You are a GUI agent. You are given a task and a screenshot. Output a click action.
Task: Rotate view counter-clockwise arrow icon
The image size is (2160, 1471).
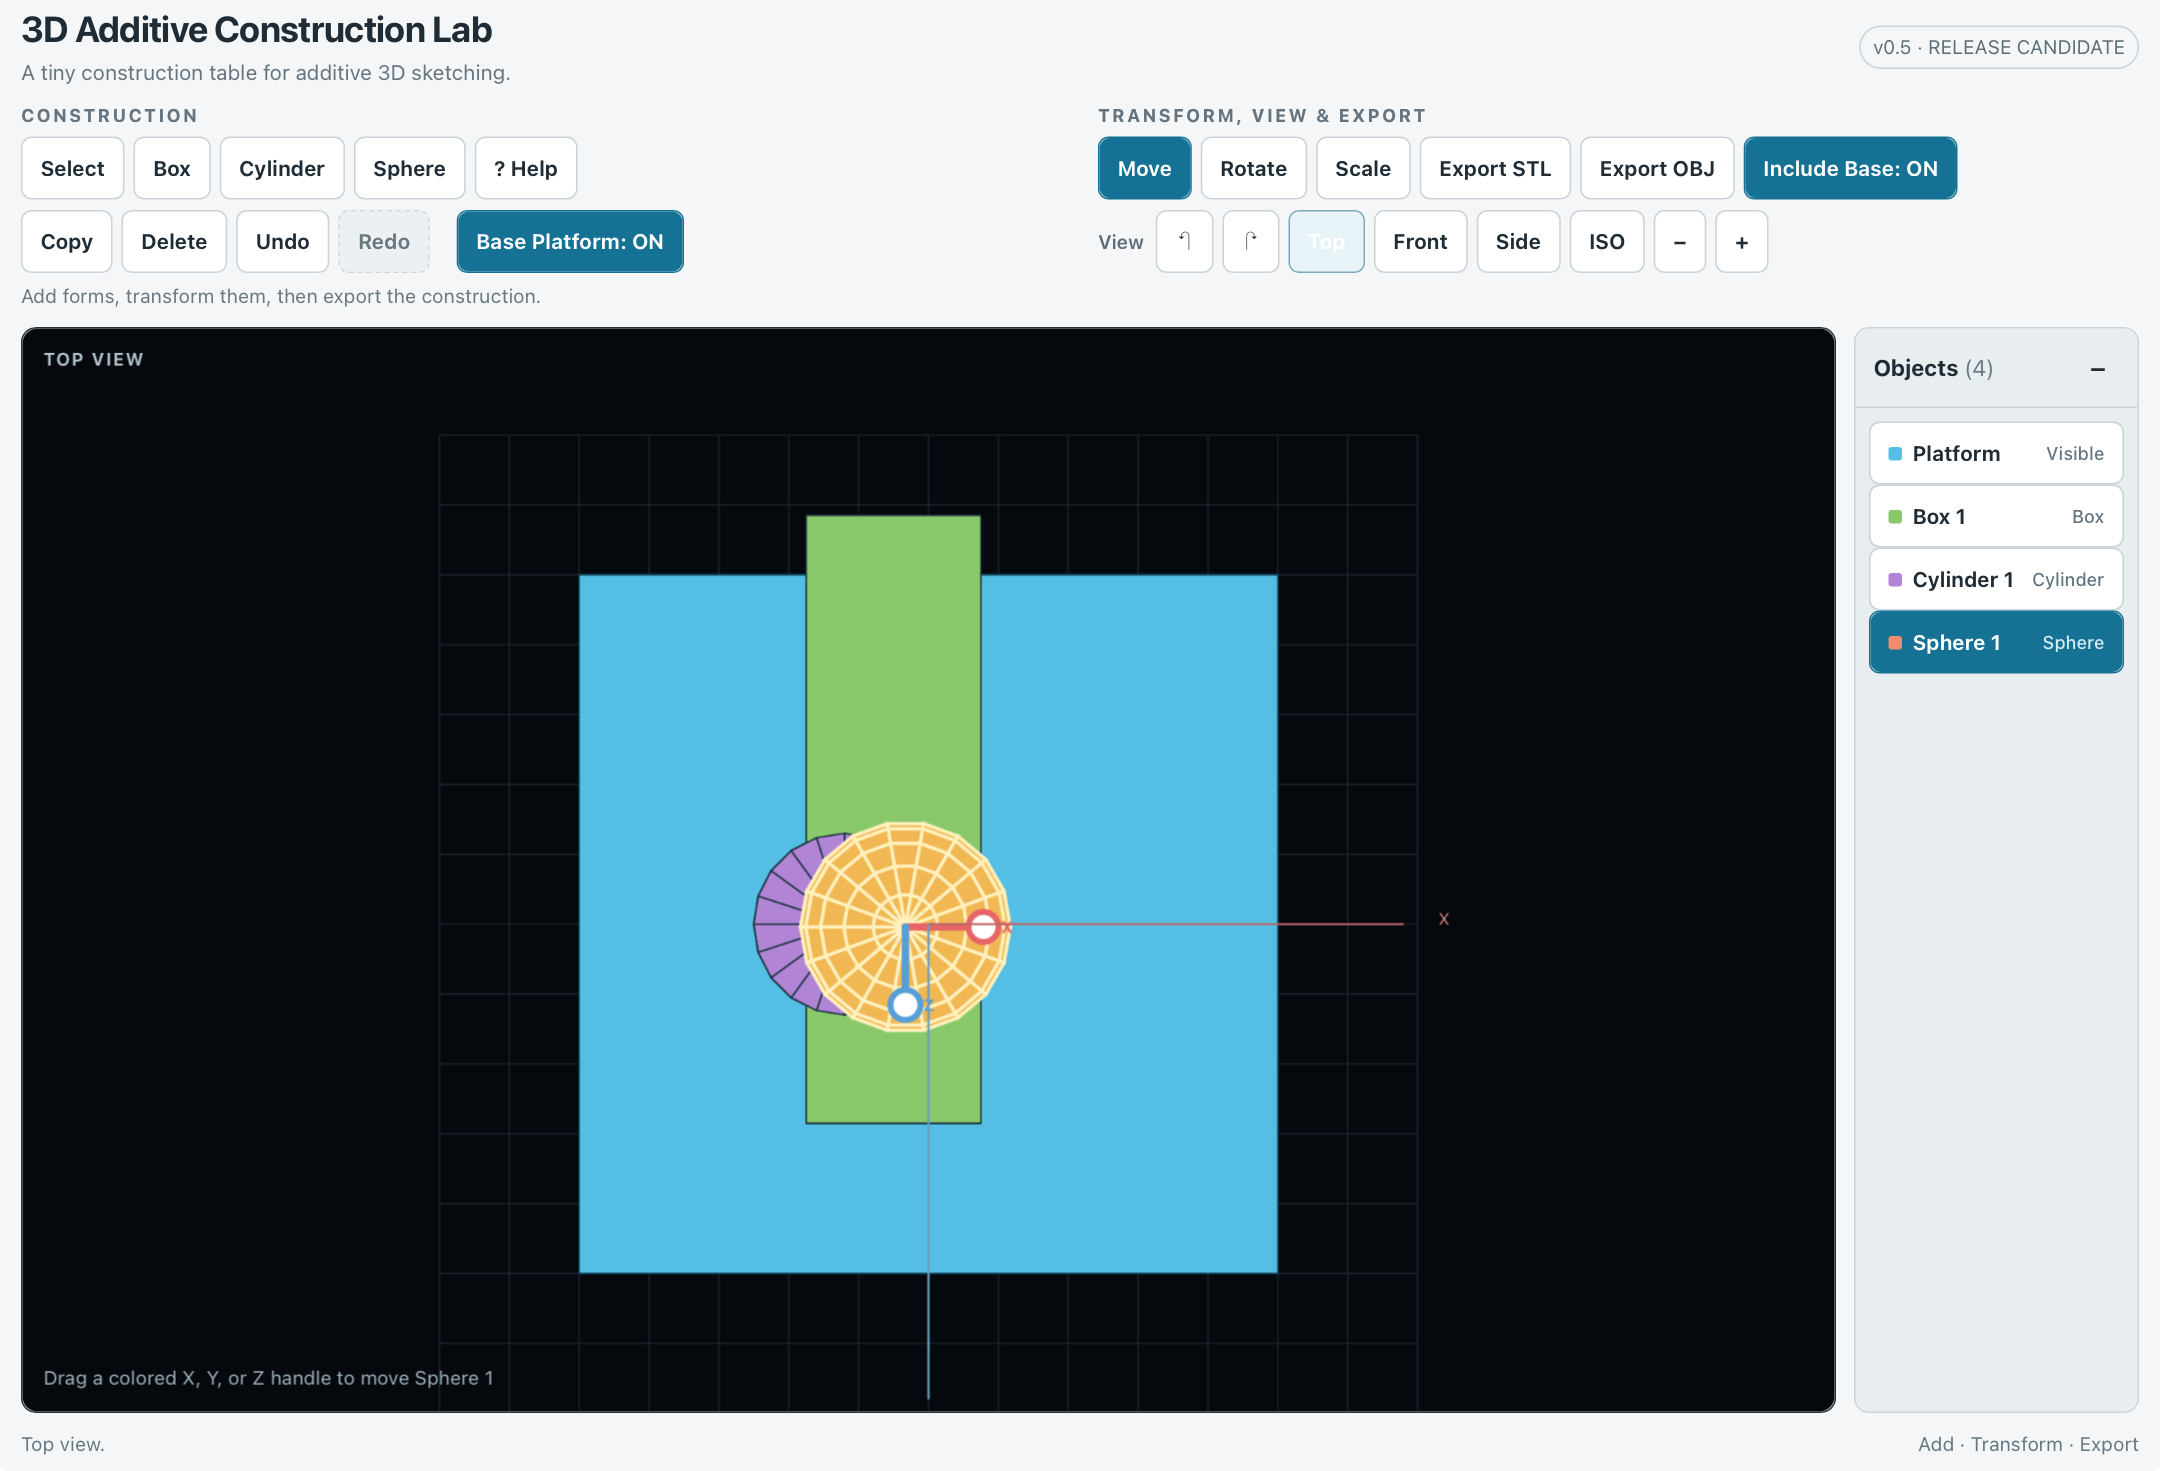click(x=1184, y=241)
